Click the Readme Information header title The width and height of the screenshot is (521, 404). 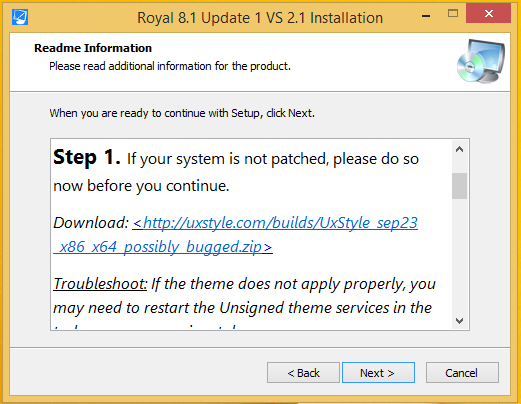click(x=93, y=48)
